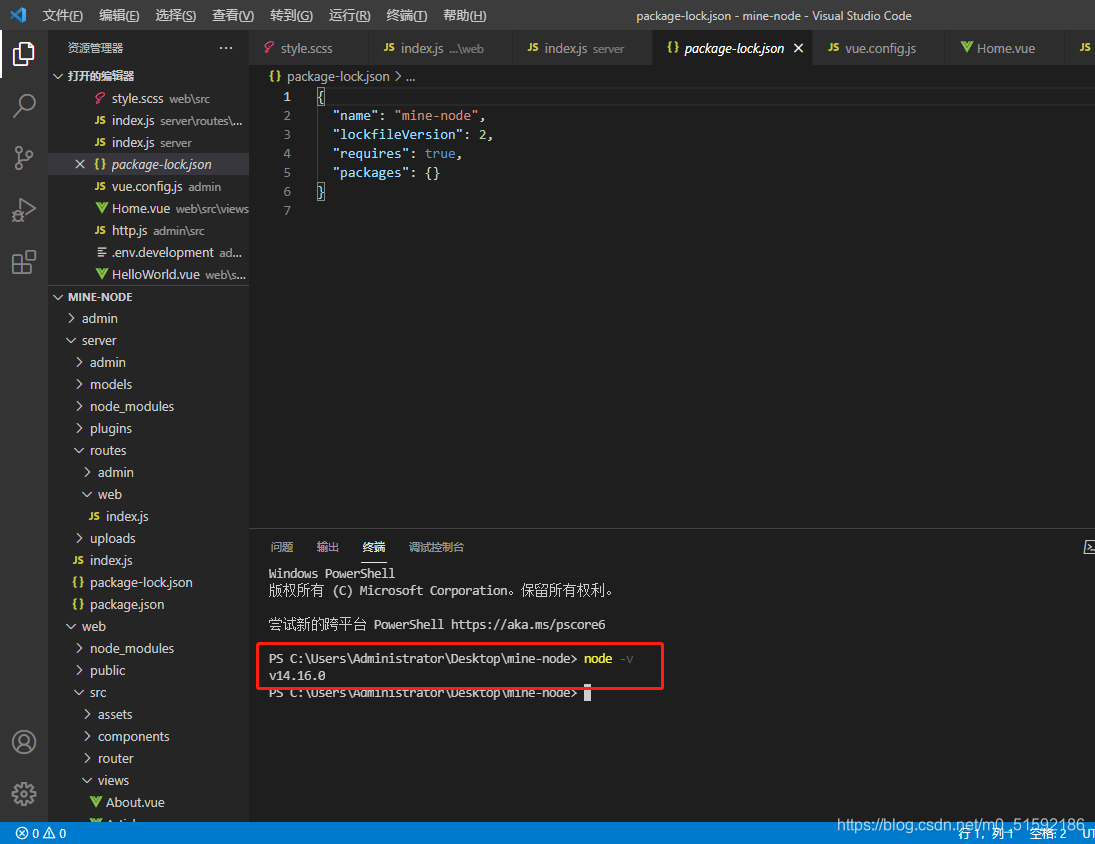Image resolution: width=1095 pixels, height=844 pixels.
Task: Open the 文件(F) menu
Action: click(62, 15)
